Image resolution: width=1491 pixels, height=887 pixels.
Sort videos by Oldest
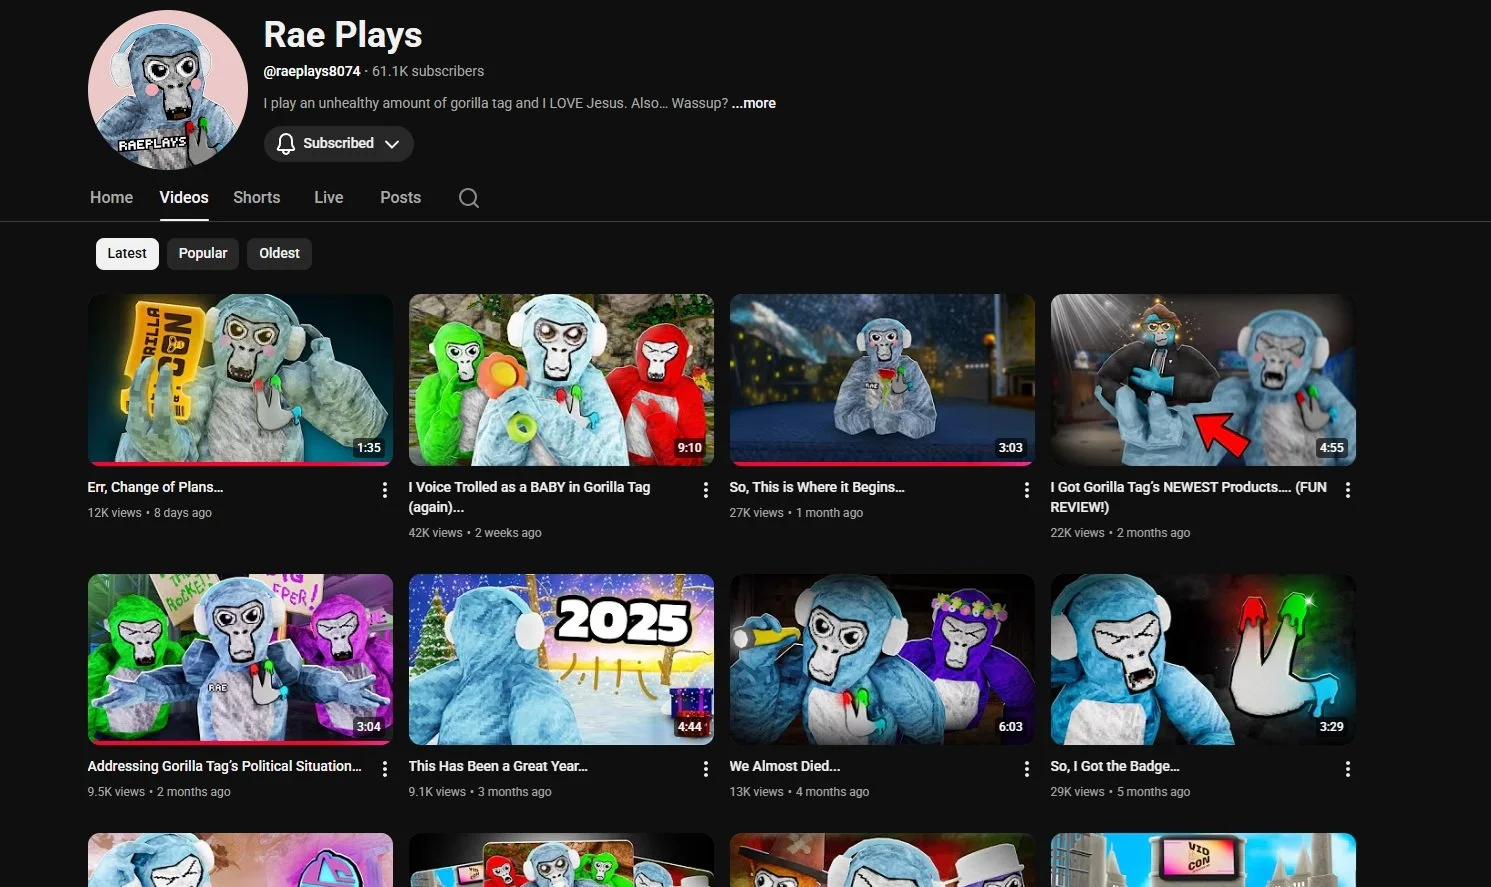click(x=279, y=254)
